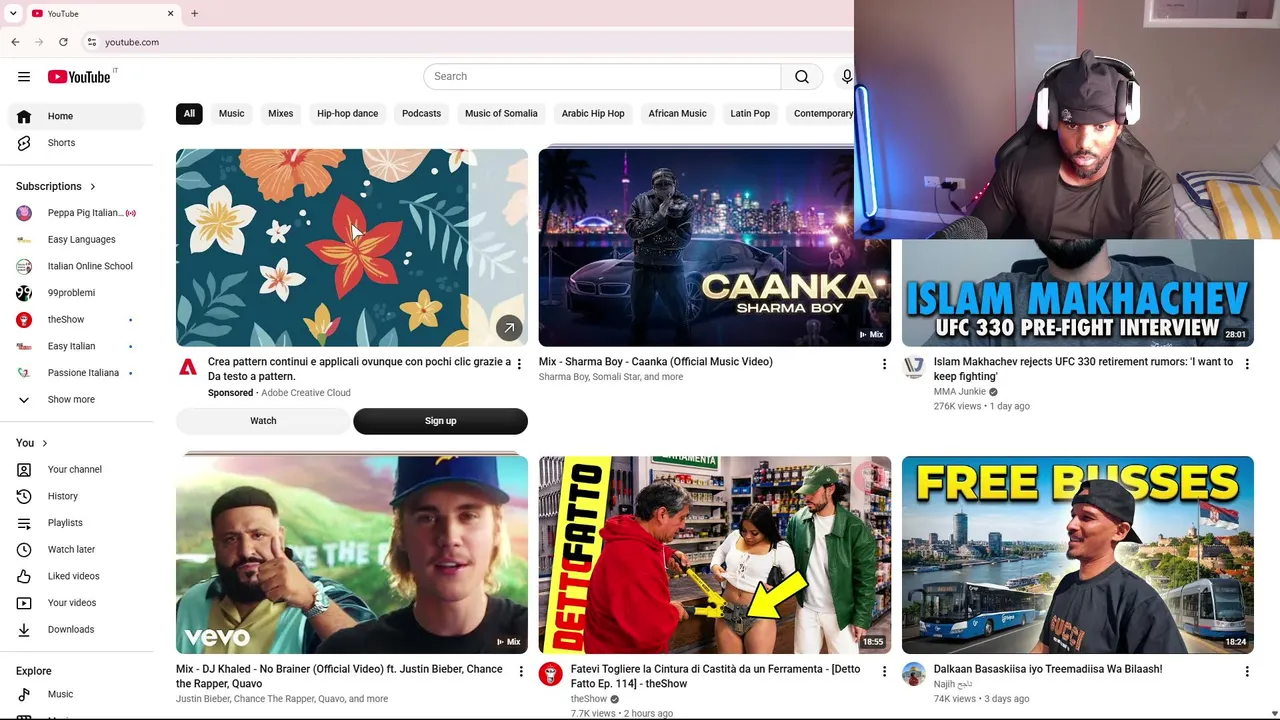Open the hamburger guide menu

tap(24, 77)
